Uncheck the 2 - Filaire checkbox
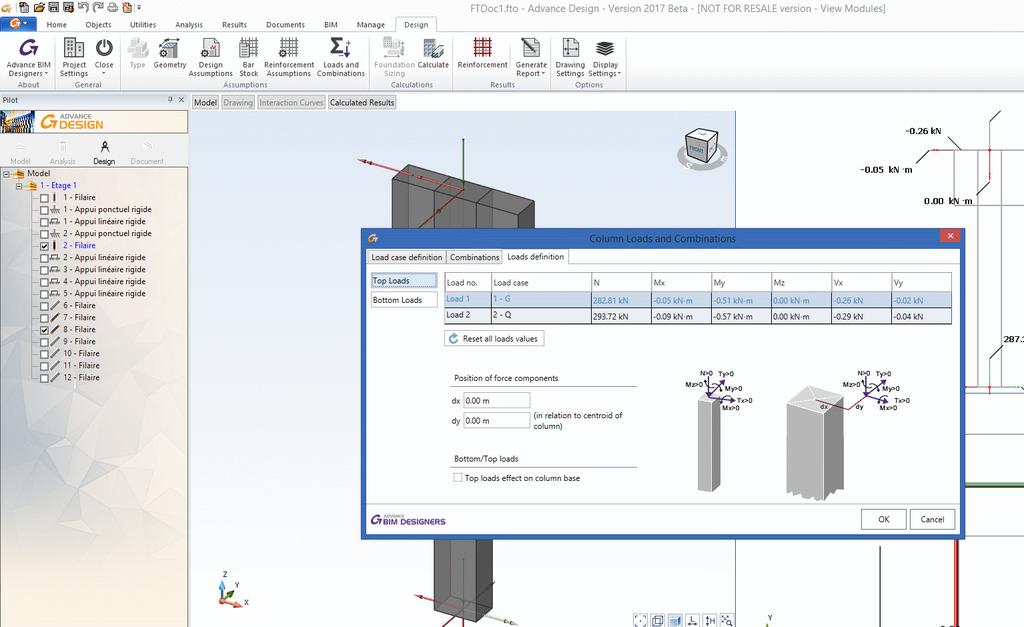 pyautogui.click(x=44, y=246)
